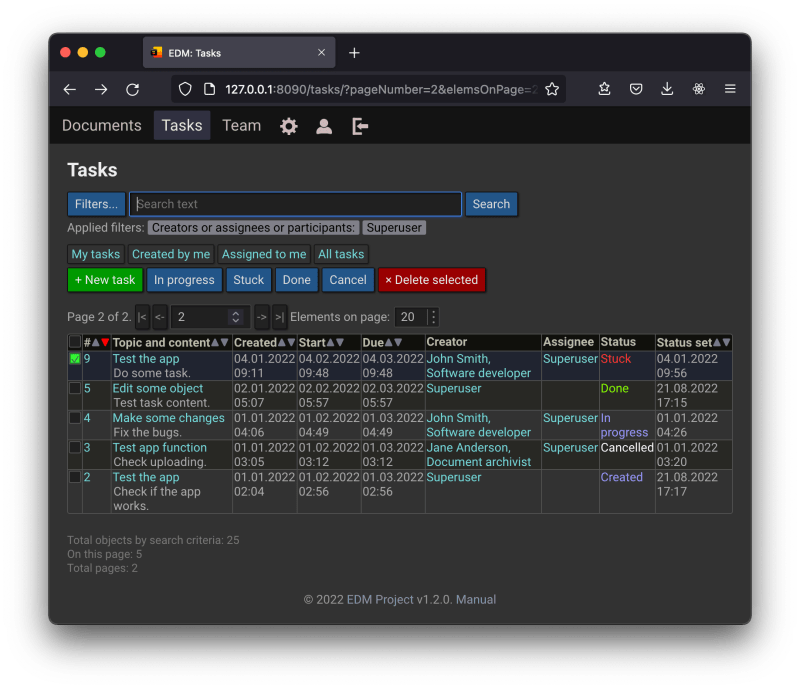Sort by # descending red arrow
This screenshot has width=800, height=689.
[105, 342]
